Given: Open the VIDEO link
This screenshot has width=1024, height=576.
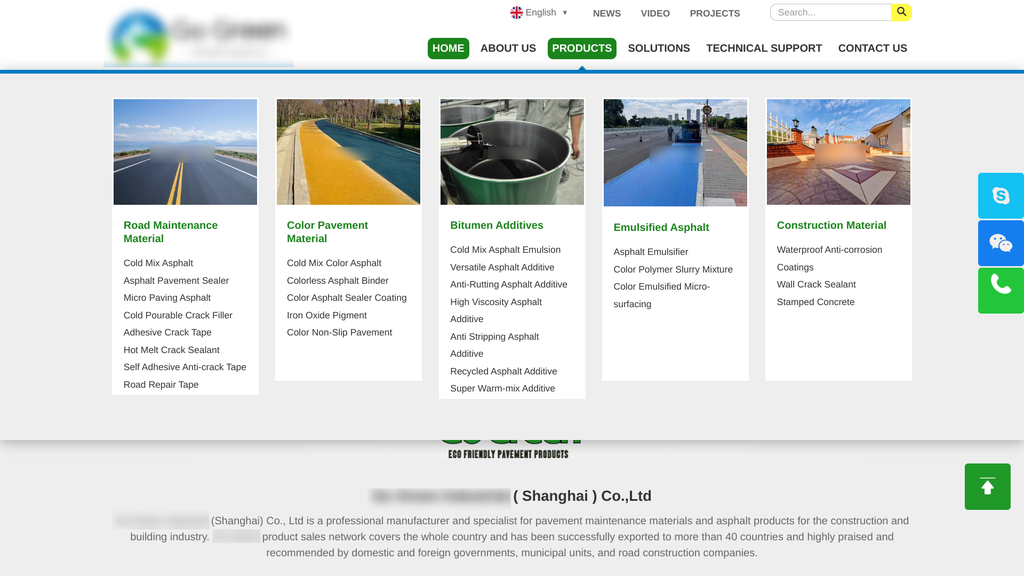Looking at the screenshot, I should [x=655, y=13].
